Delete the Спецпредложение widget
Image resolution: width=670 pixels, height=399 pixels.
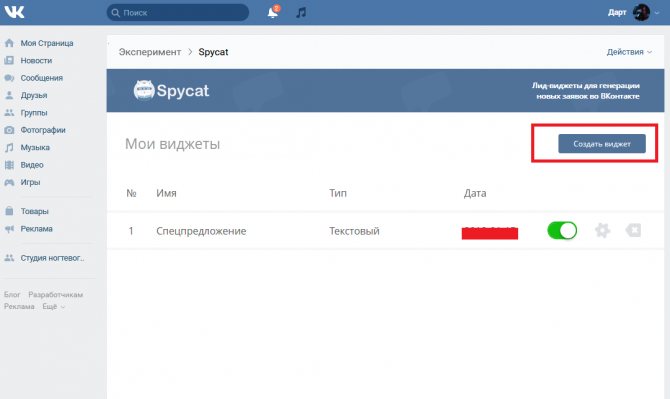pos(633,230)
